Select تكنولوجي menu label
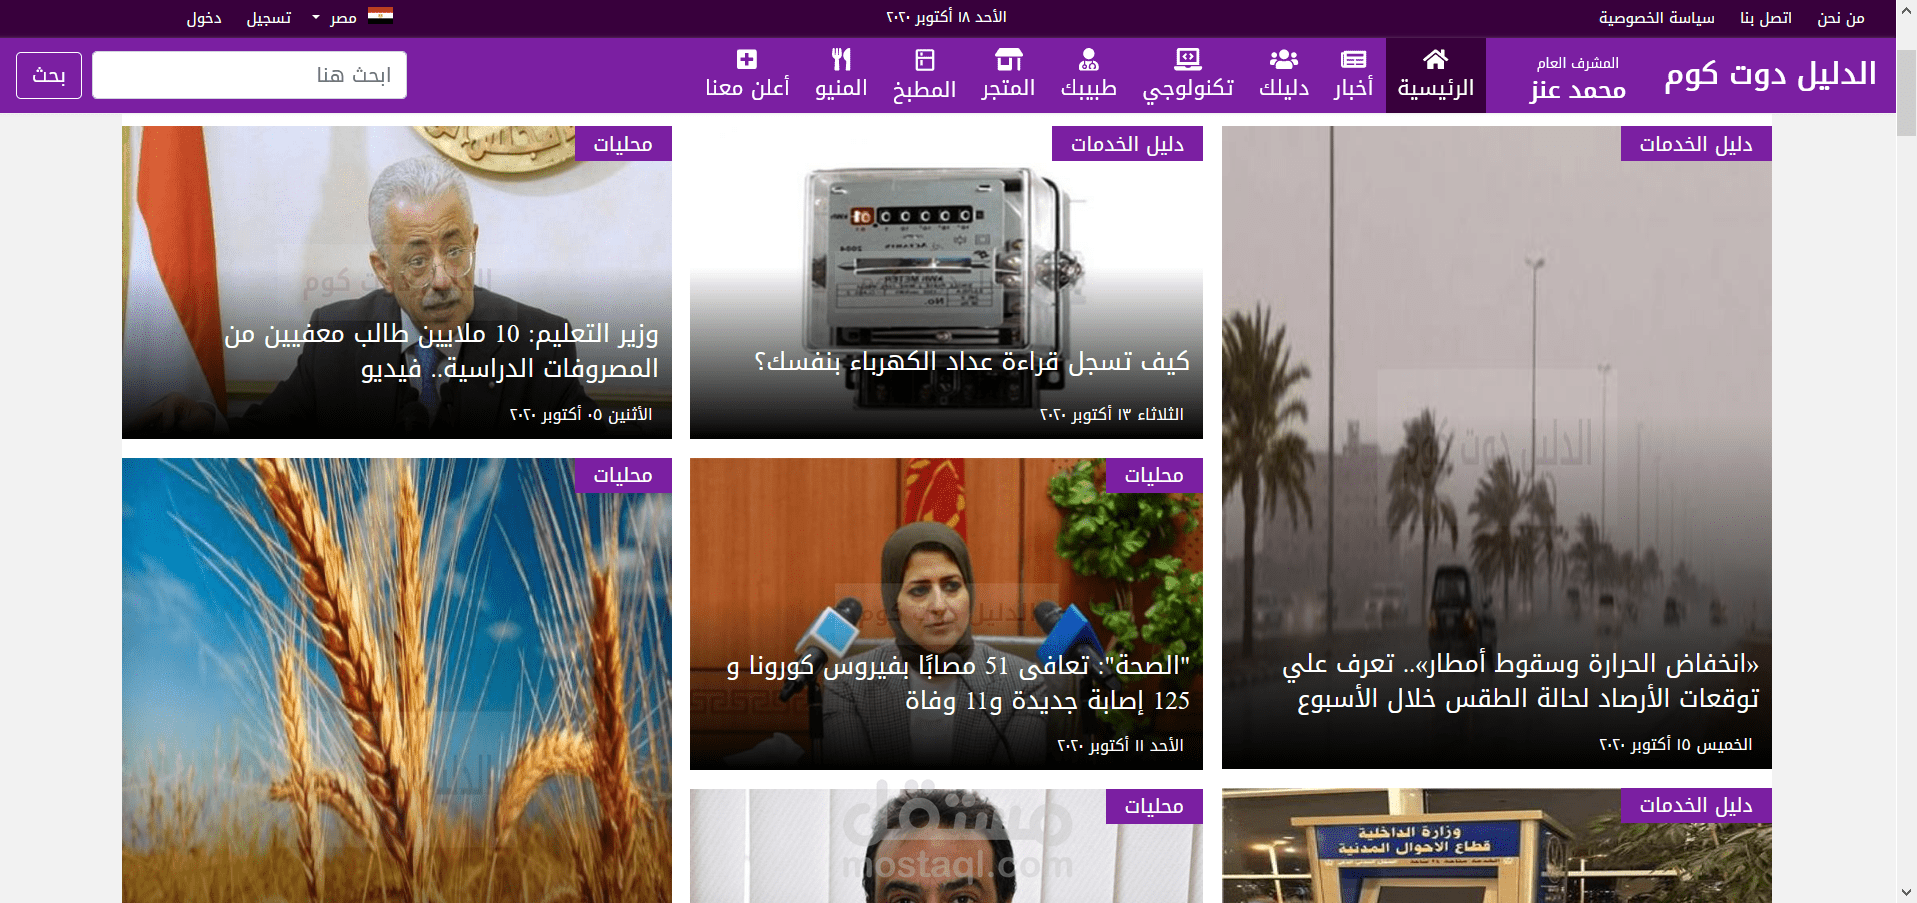Viewport: 1917px width, 903px height. 1188,89
